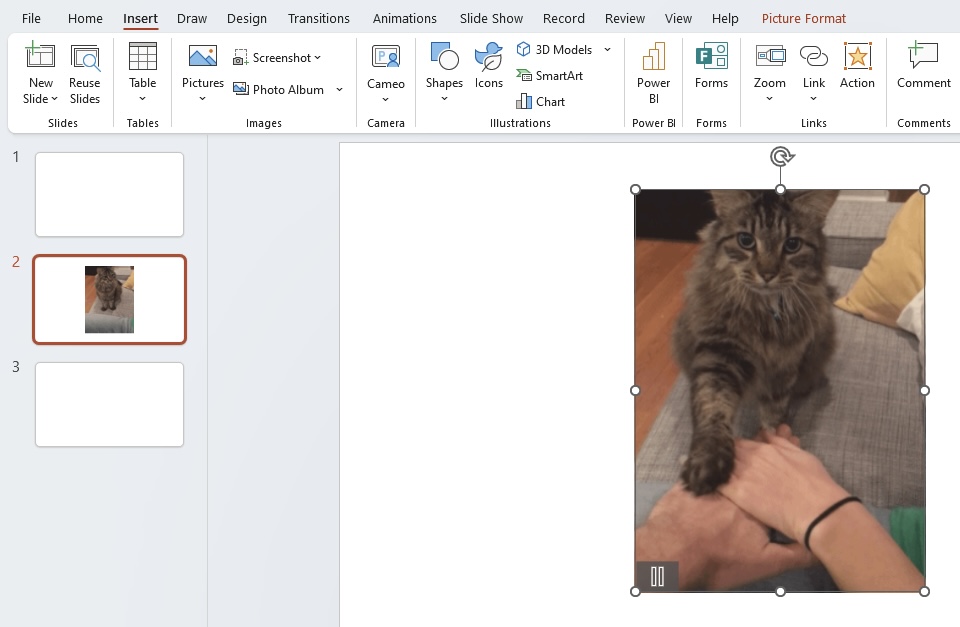Click Photo Album
The height and width of the screenshot is (627, 960).
pos(279,89)
